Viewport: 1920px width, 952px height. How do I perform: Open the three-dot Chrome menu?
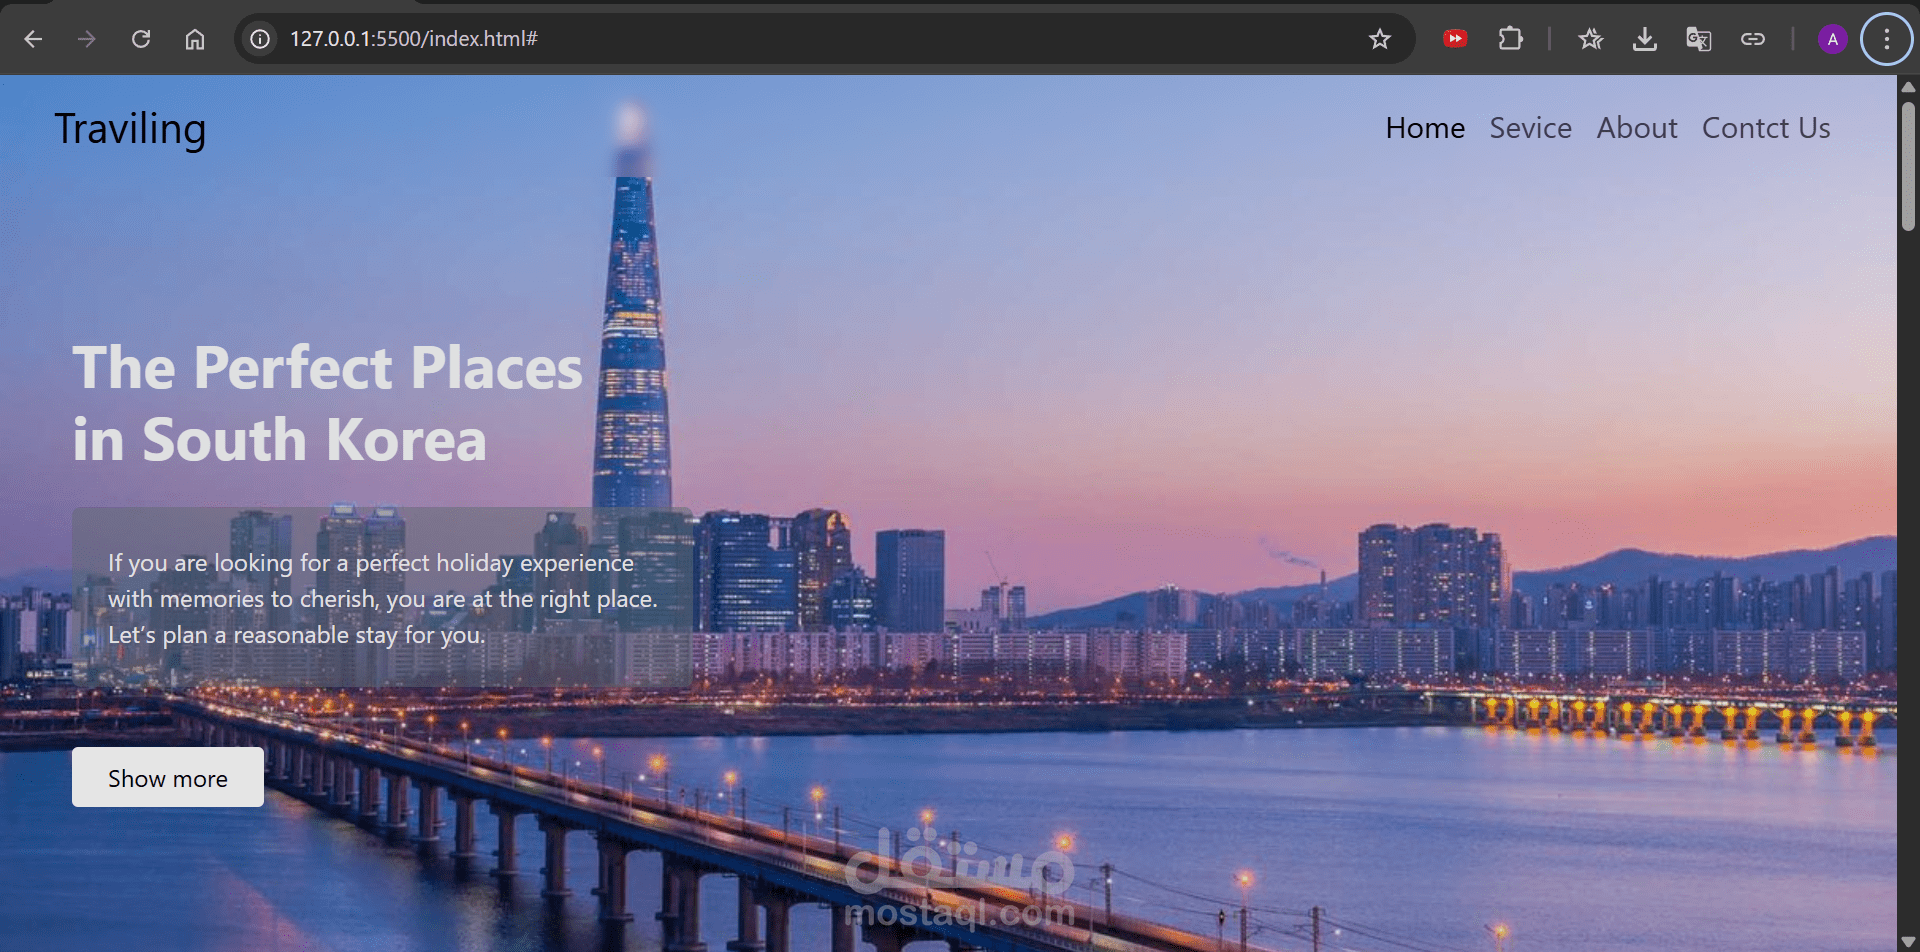[1886, 39]
